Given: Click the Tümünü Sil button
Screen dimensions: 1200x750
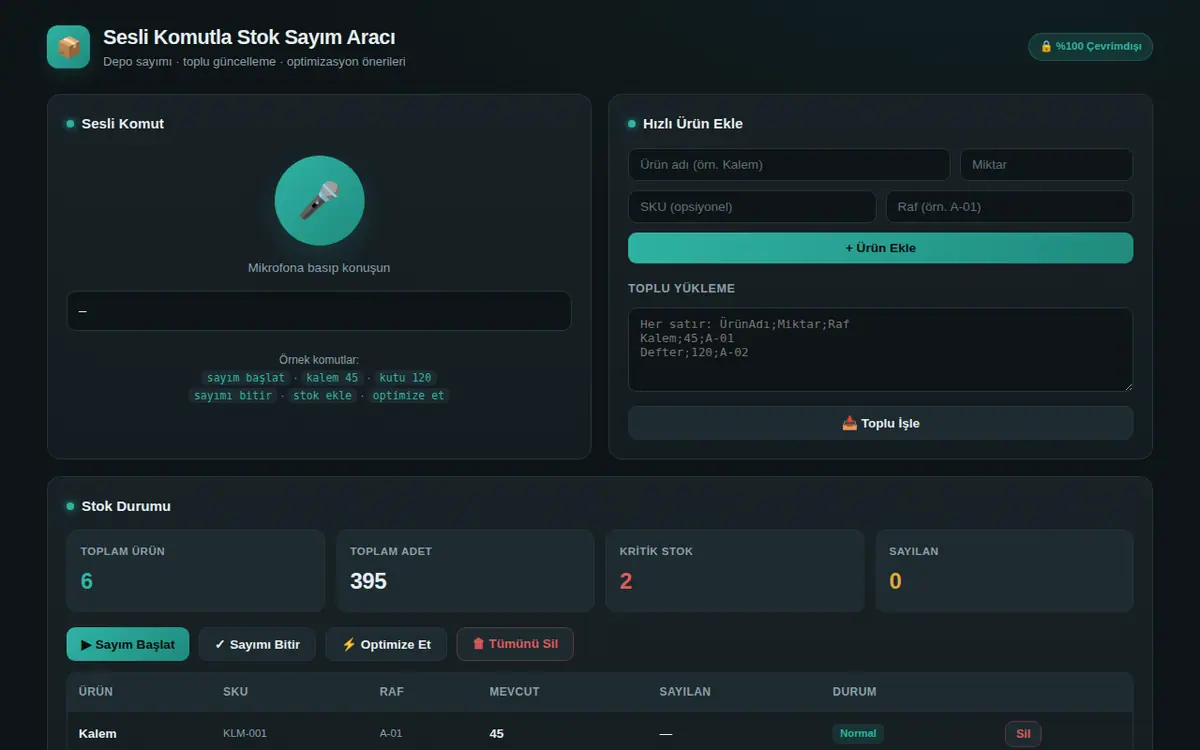Looking at the screenshot, I should [x=515, y=644].
